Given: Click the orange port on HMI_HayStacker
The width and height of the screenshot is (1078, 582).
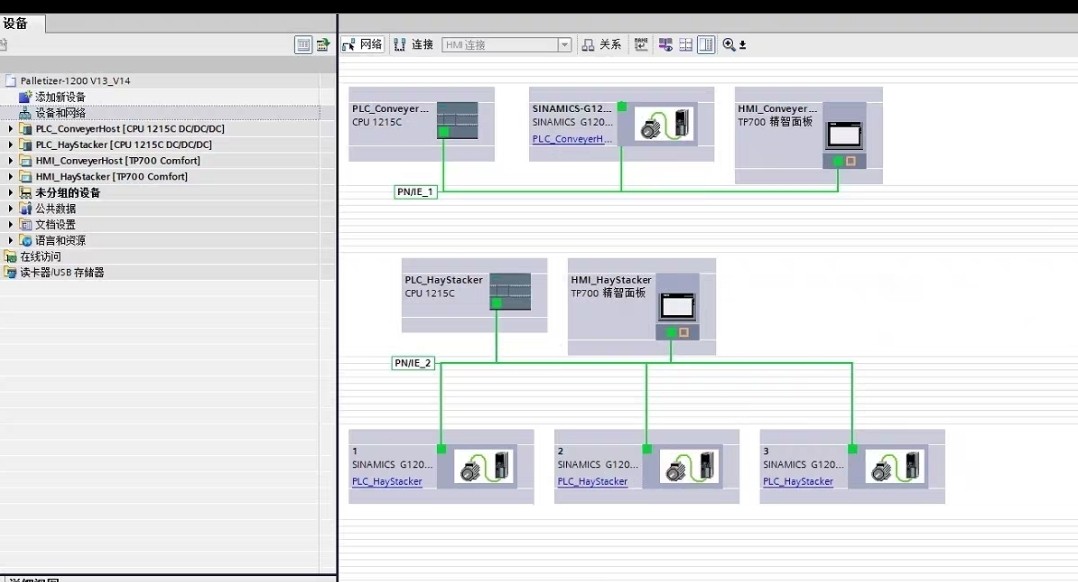Looking at the screenshot, I should point(683,333).
